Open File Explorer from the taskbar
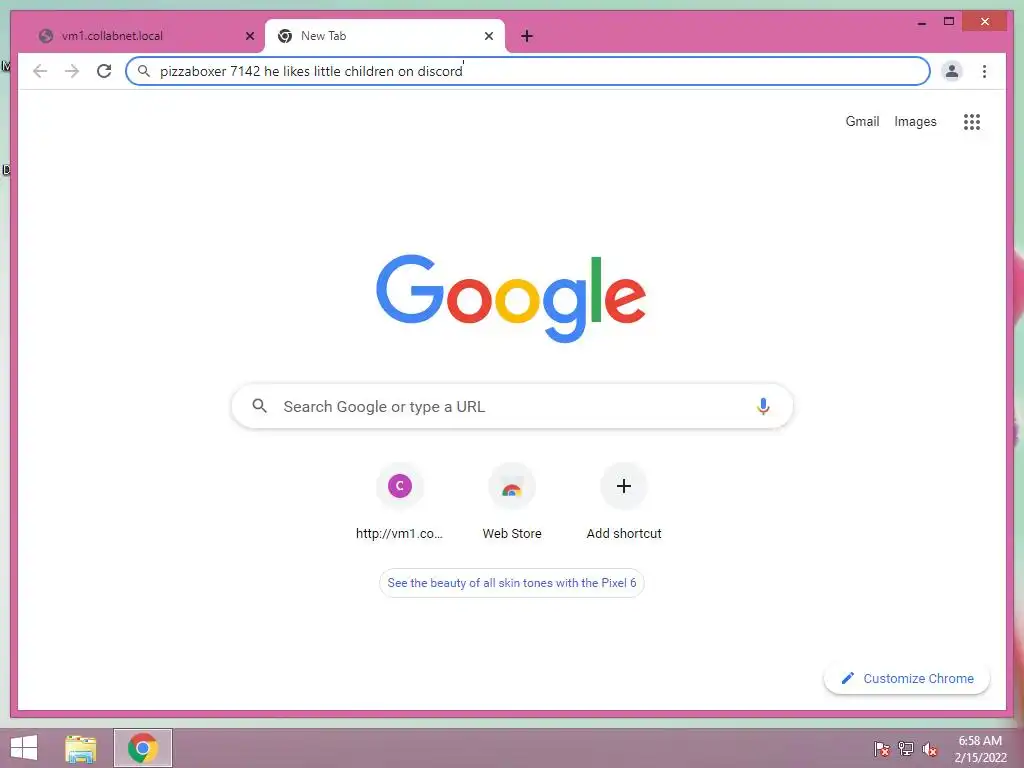Image resolution: width=1024 pixels, height=768 pixels. click(81, 748)
